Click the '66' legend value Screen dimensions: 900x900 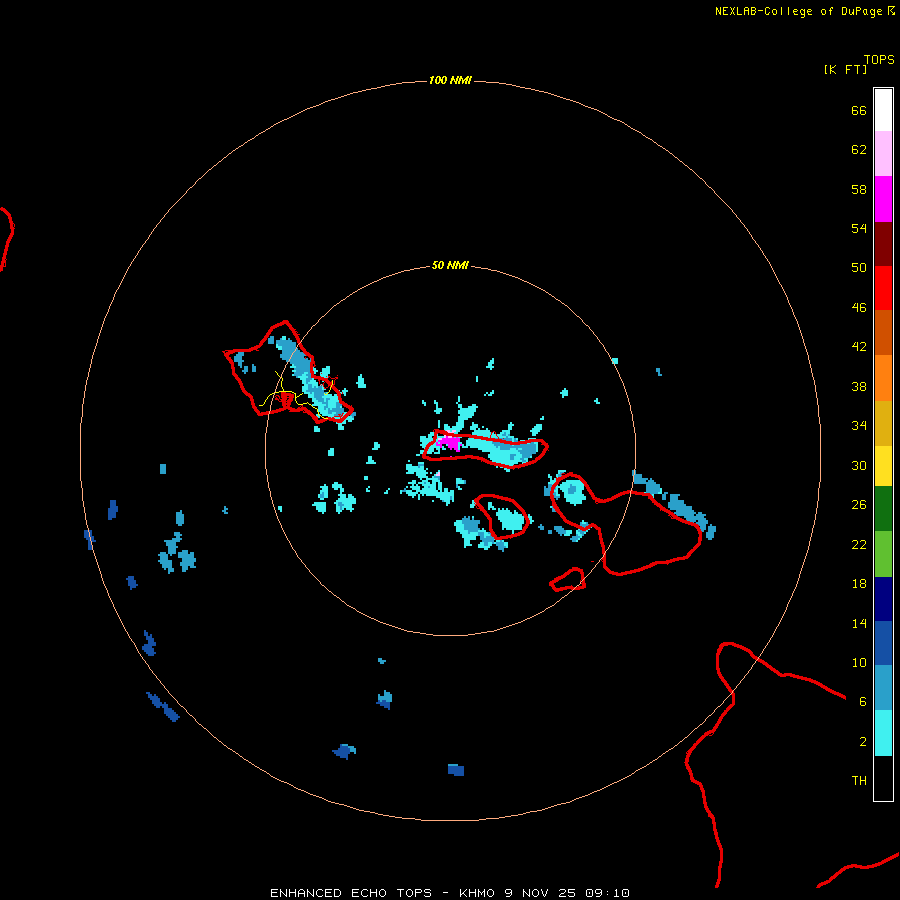click(x=859, y=110)
